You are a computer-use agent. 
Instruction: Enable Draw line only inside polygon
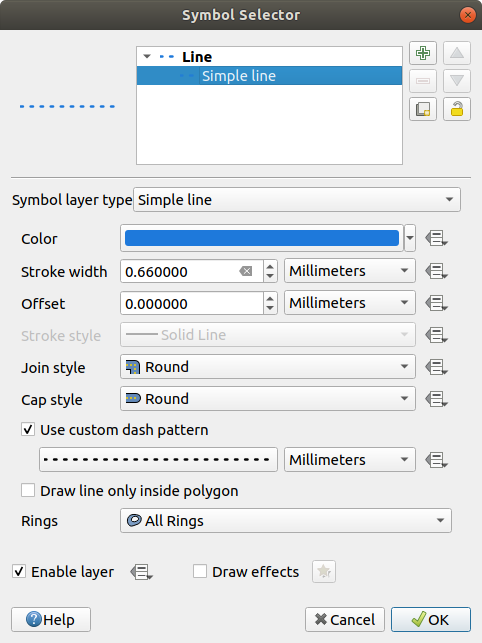(x=28, y=490)
